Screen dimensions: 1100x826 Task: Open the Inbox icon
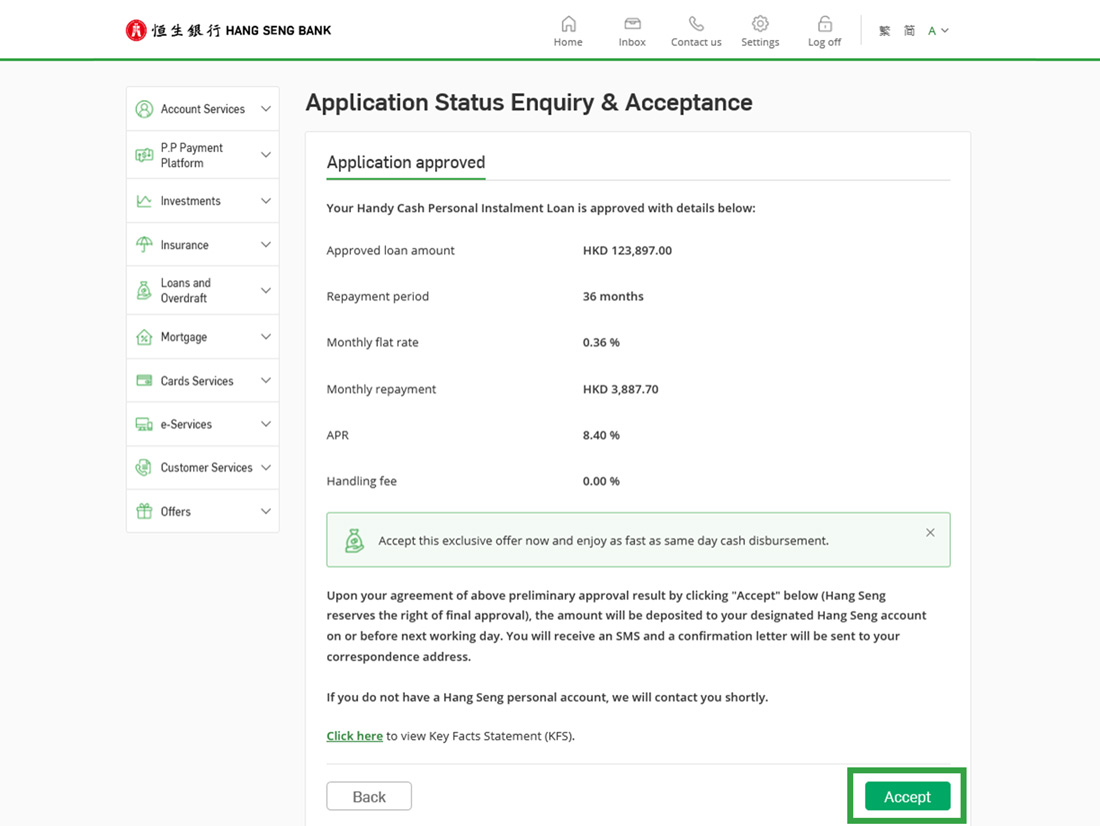pos(632,24)
